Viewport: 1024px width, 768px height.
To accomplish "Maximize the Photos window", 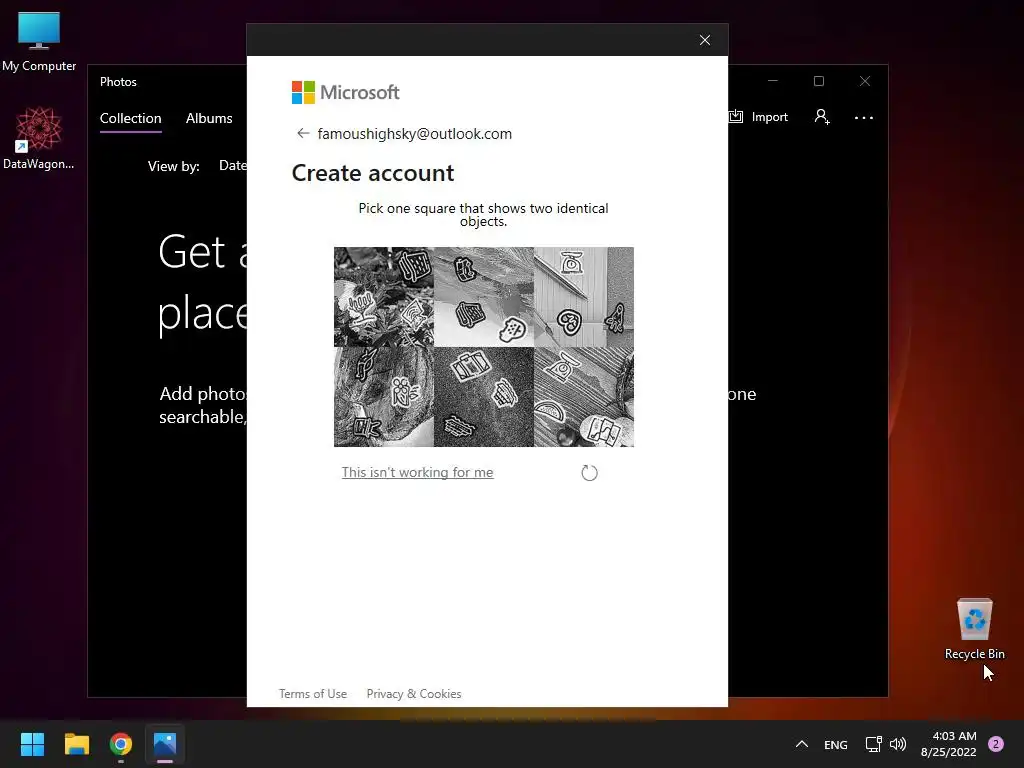I will [x=819, y=81].
